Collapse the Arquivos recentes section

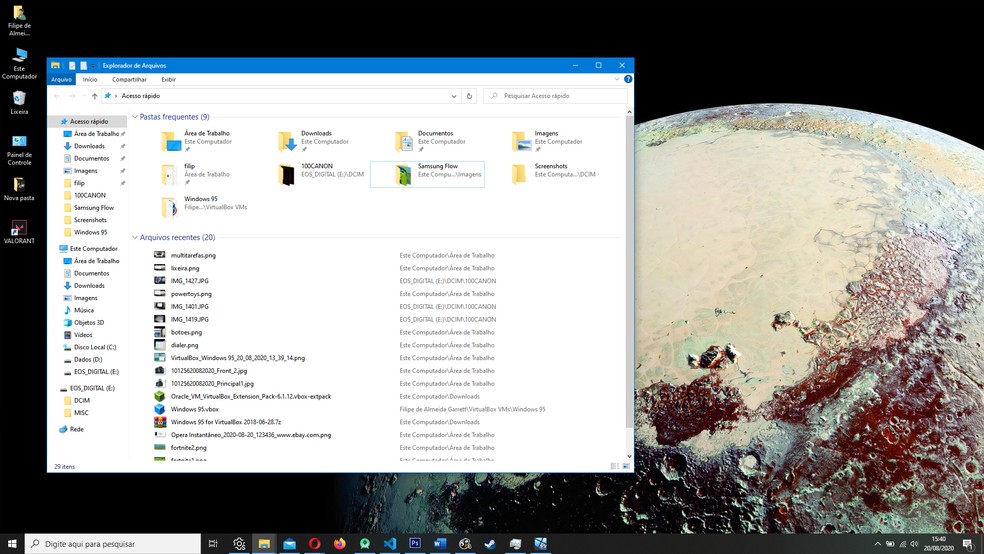[135, 237]
